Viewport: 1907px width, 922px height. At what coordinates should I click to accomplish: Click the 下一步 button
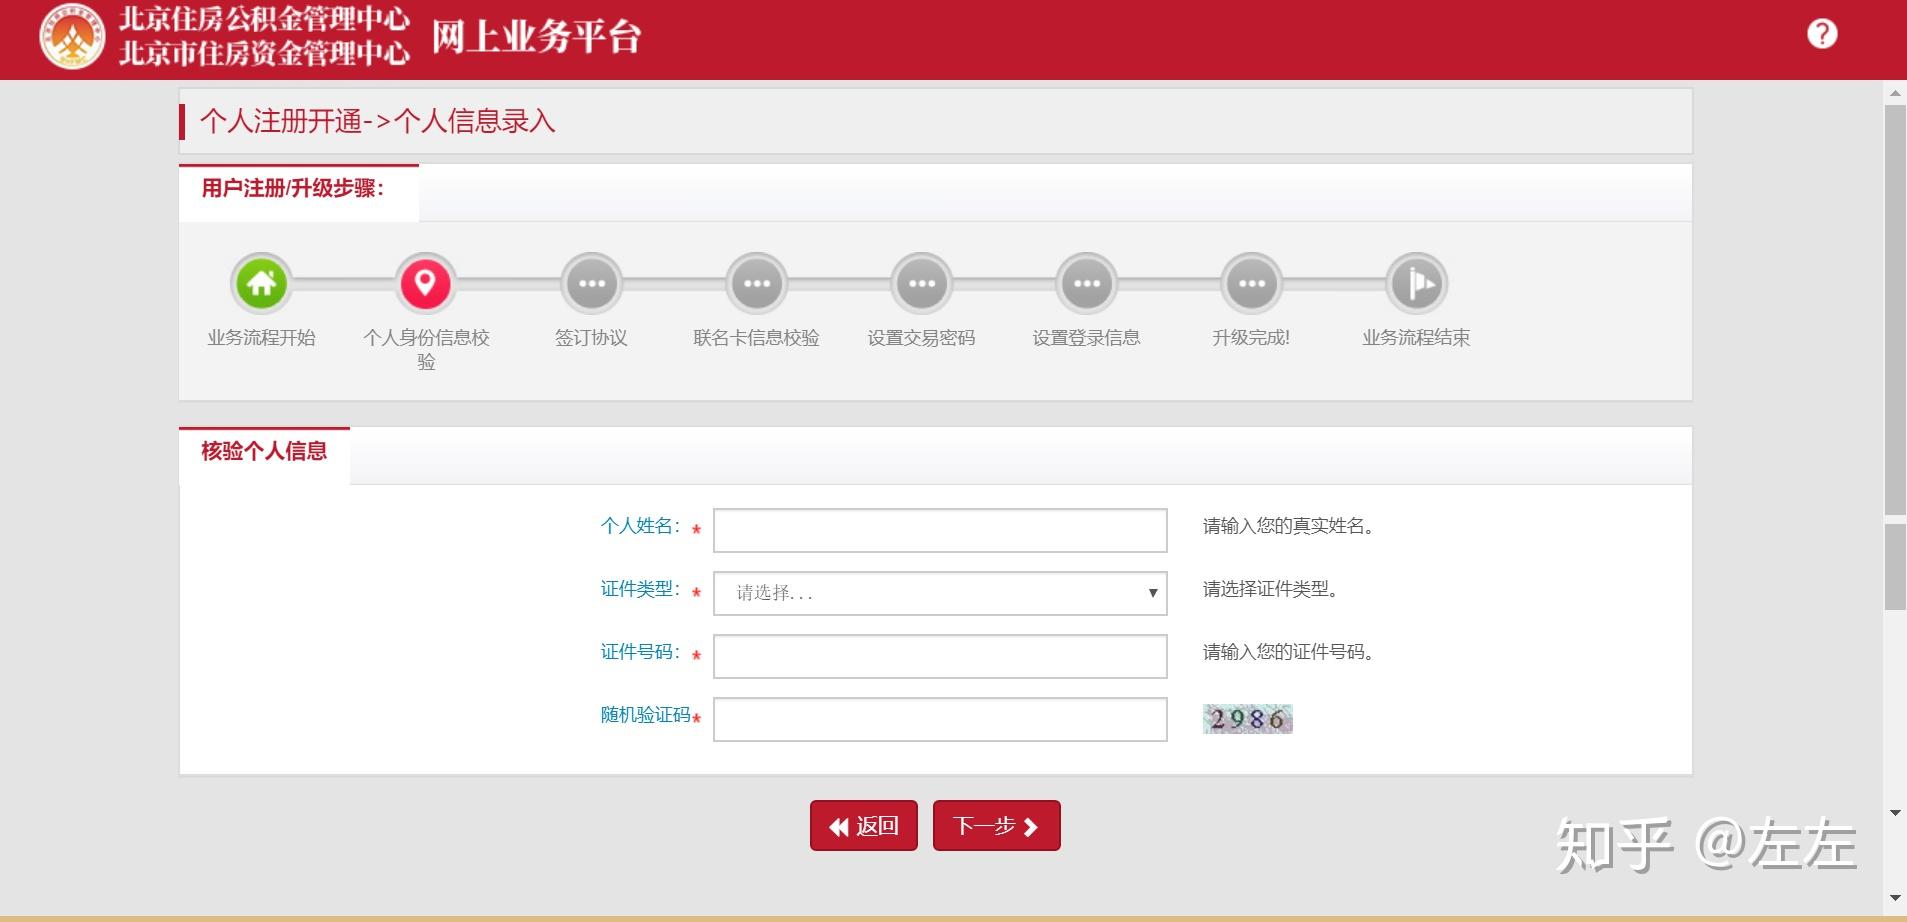996,826
